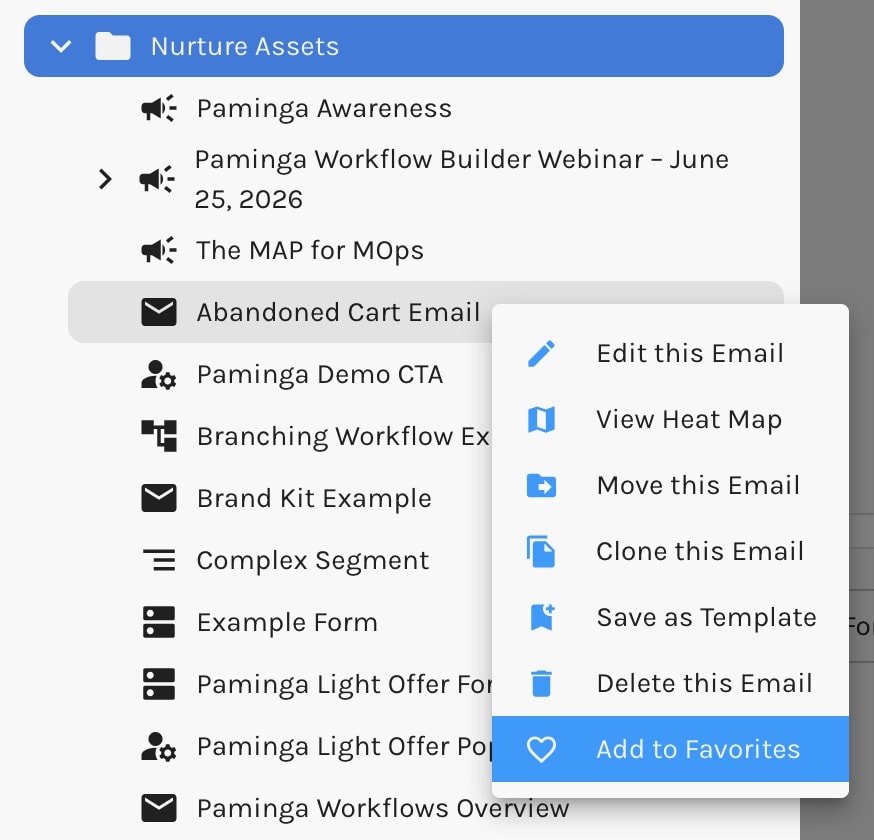Screen dimensions: 874x840
Task: Choose Add to Favorites from the menu
Action: pos(670,749)
